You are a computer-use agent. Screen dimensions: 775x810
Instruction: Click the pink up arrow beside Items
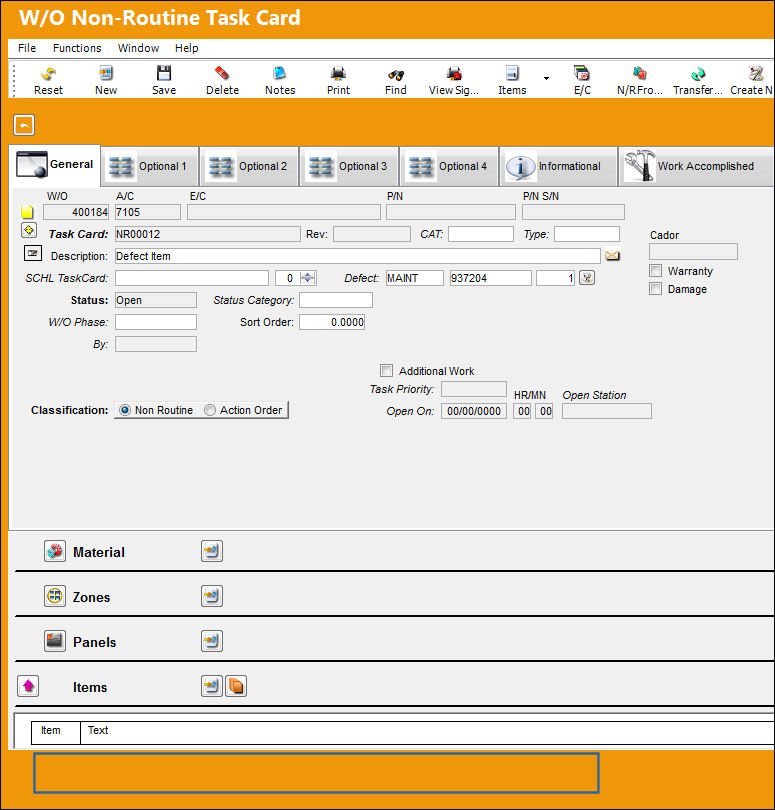point(28,686)
